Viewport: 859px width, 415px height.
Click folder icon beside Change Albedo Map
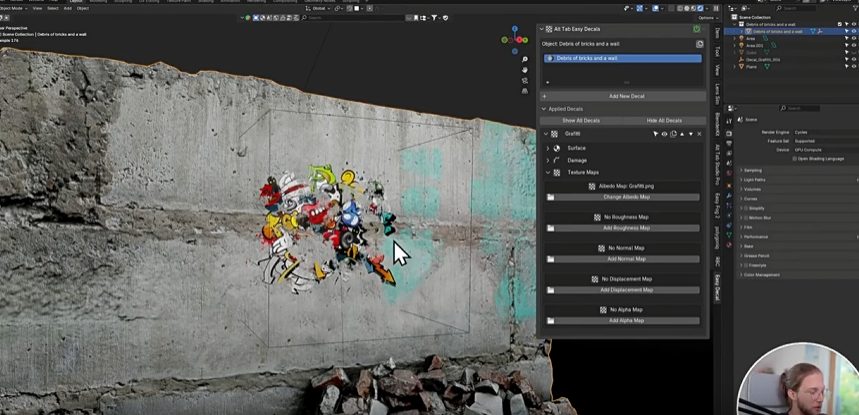pos(550,197)
